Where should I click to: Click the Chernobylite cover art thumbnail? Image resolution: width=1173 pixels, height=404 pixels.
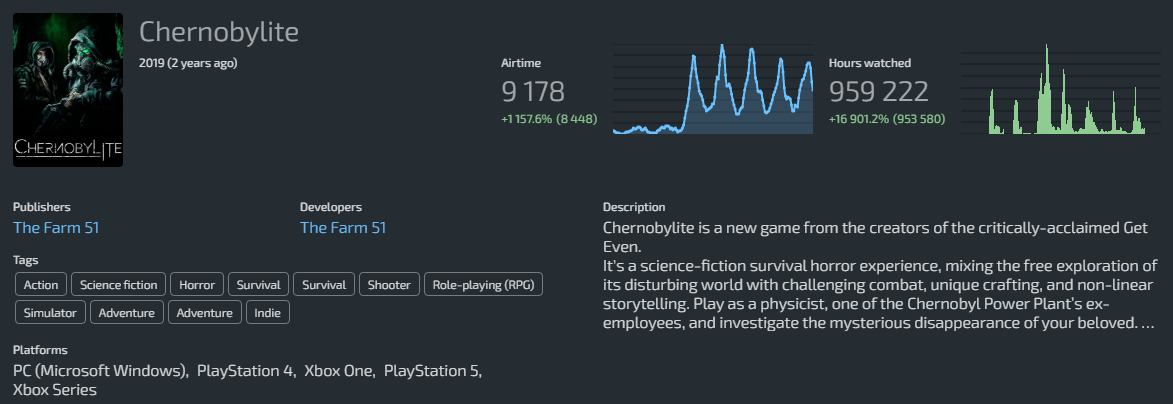68,90
